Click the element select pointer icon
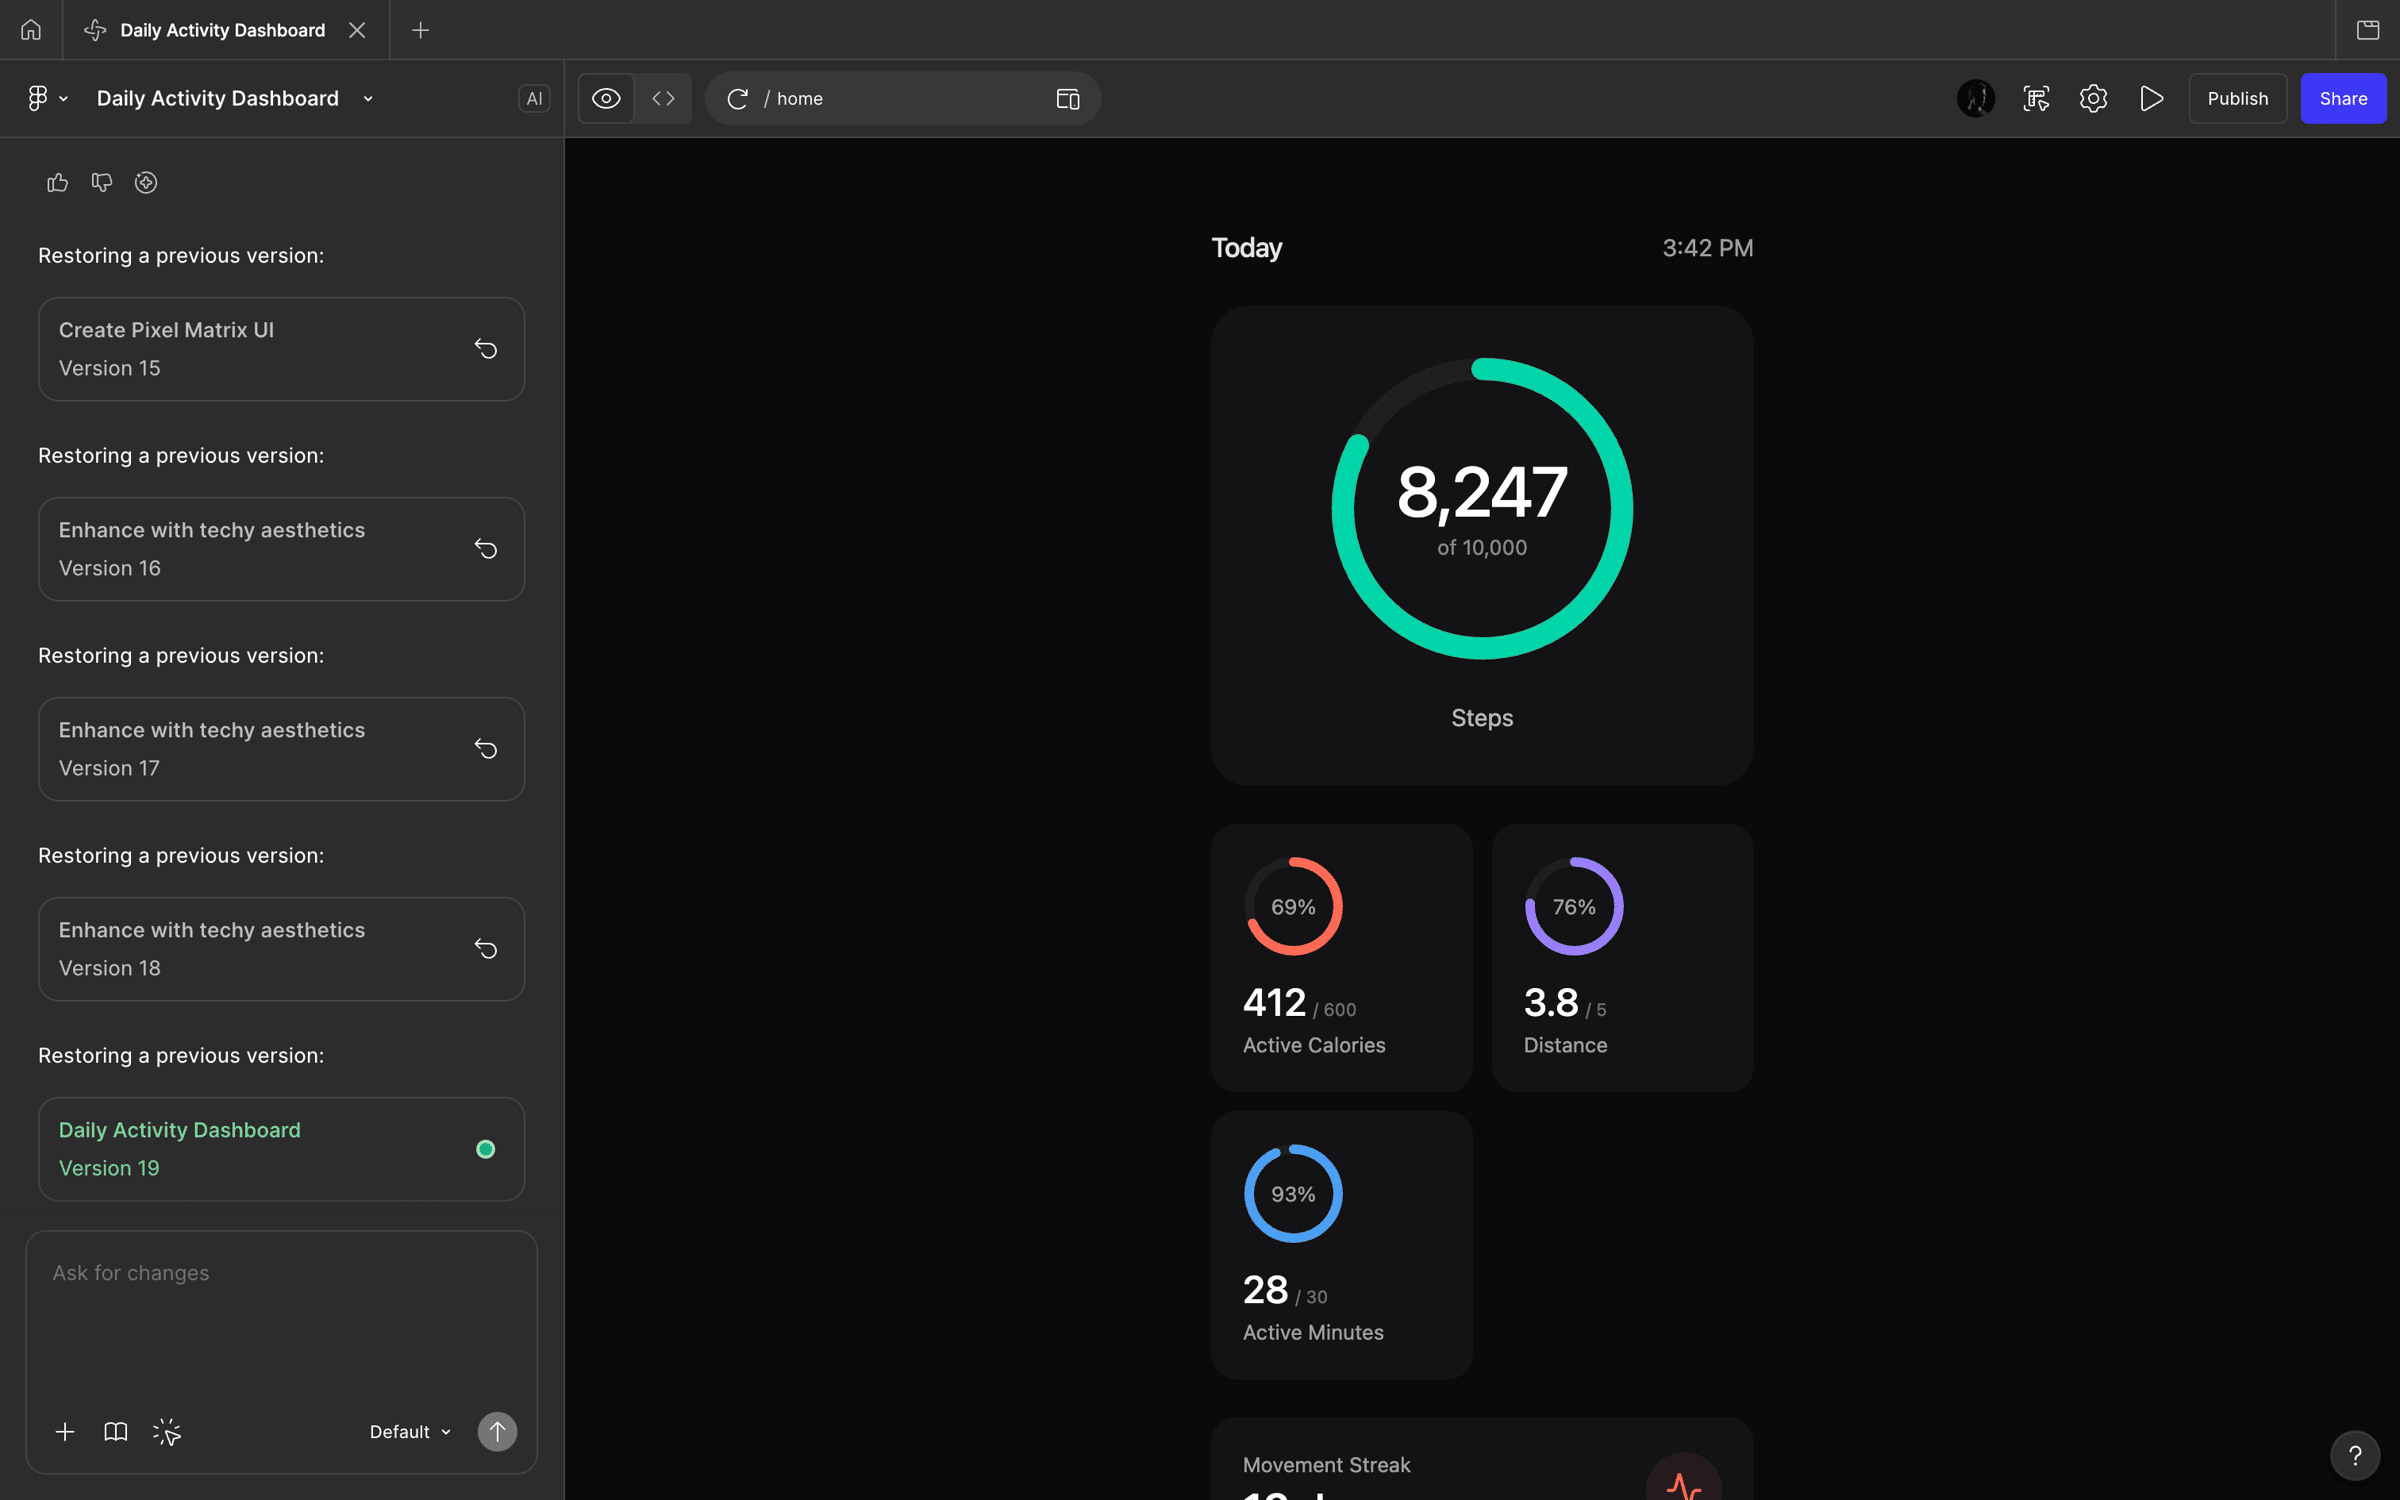 (167, 1431)
